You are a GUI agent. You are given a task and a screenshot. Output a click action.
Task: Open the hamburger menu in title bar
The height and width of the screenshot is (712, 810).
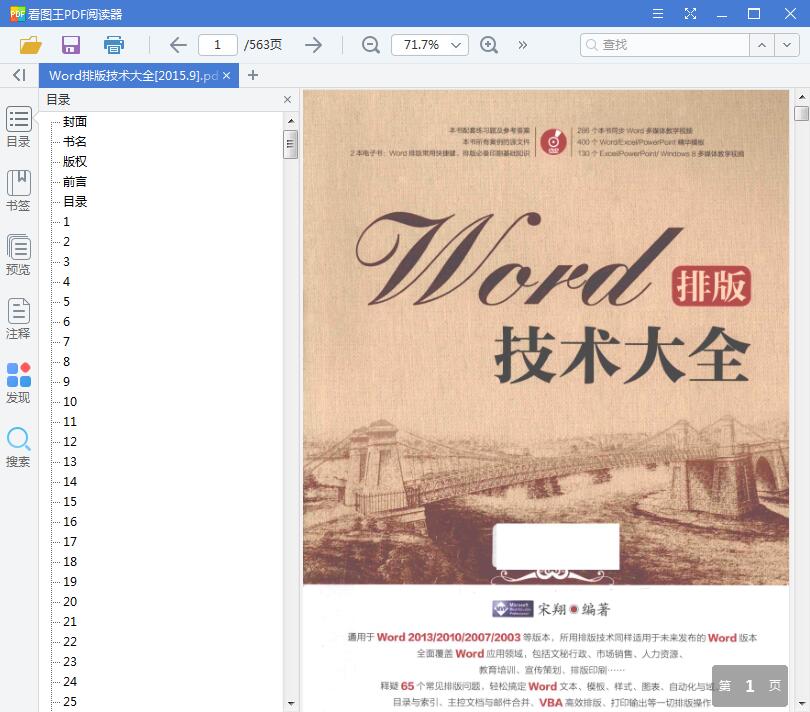658,13
